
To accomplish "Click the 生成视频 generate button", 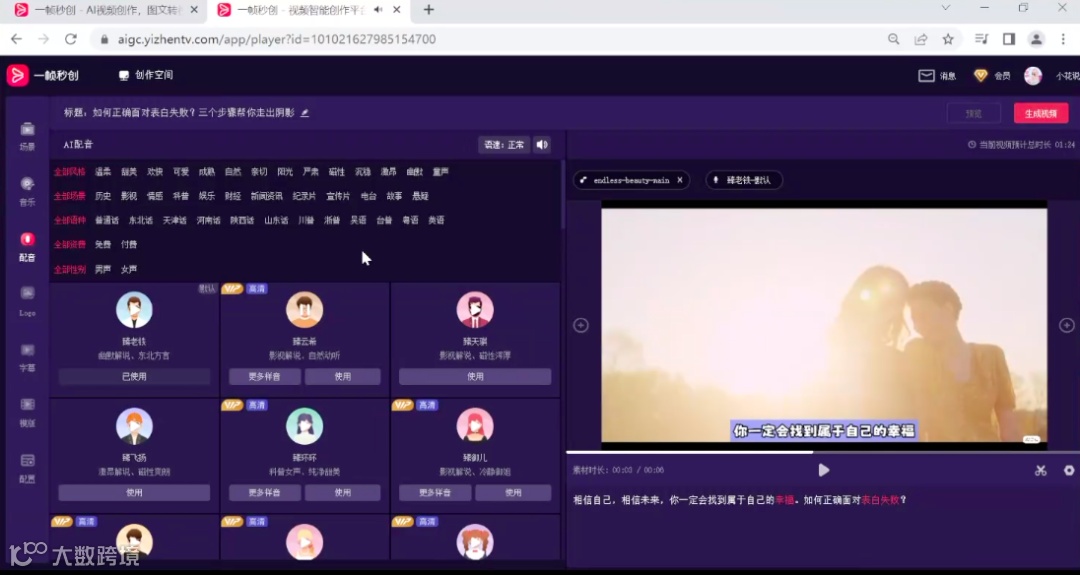I will pos(1041,113).
